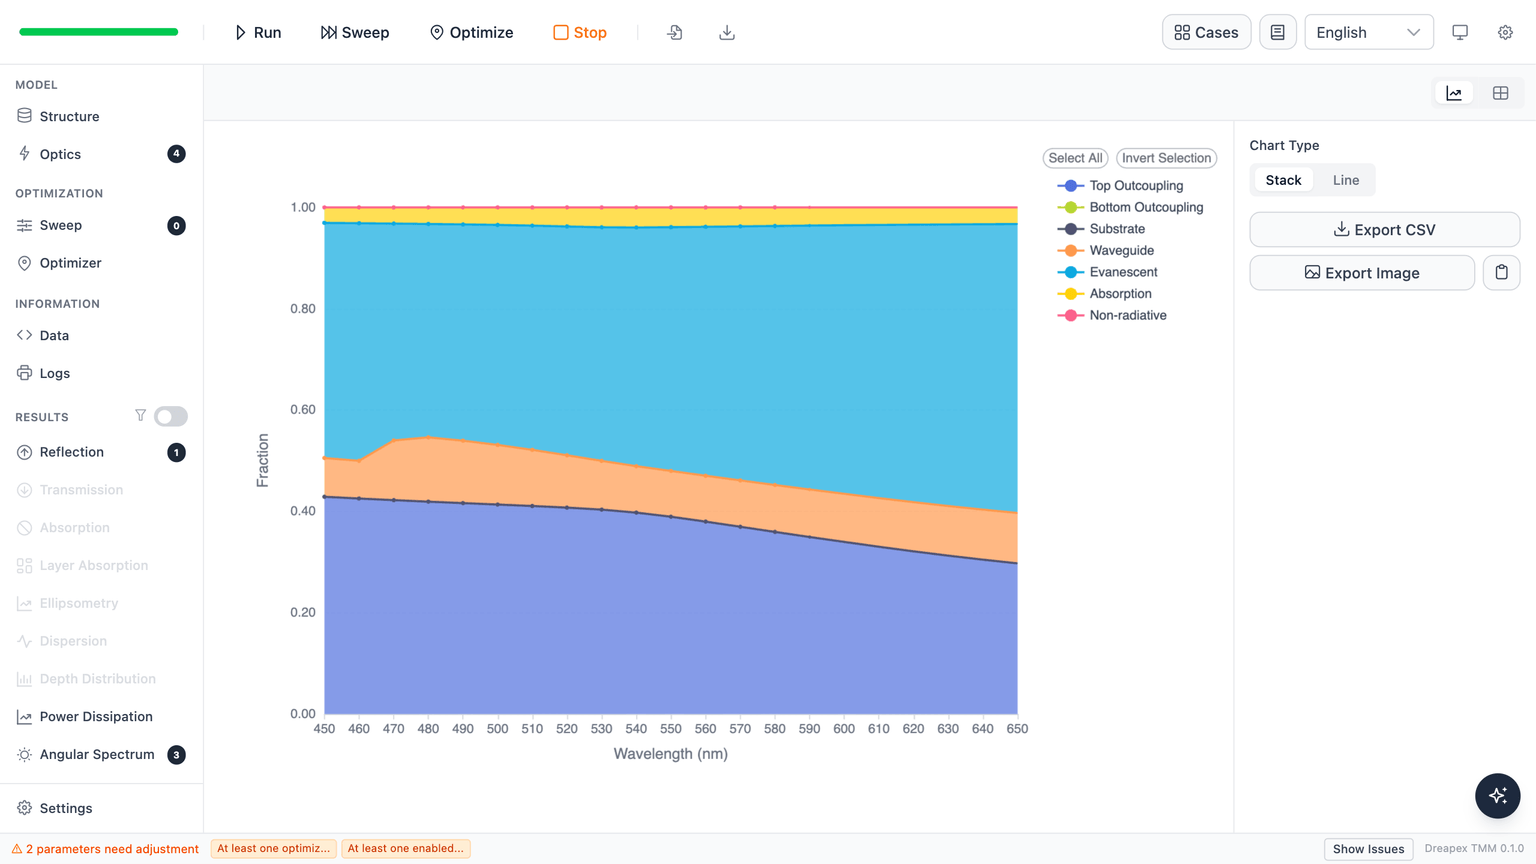The height and width of the screenshot is (864, 1536).
Task: Click the import file icon in toolbar
Action: (675, 32)
